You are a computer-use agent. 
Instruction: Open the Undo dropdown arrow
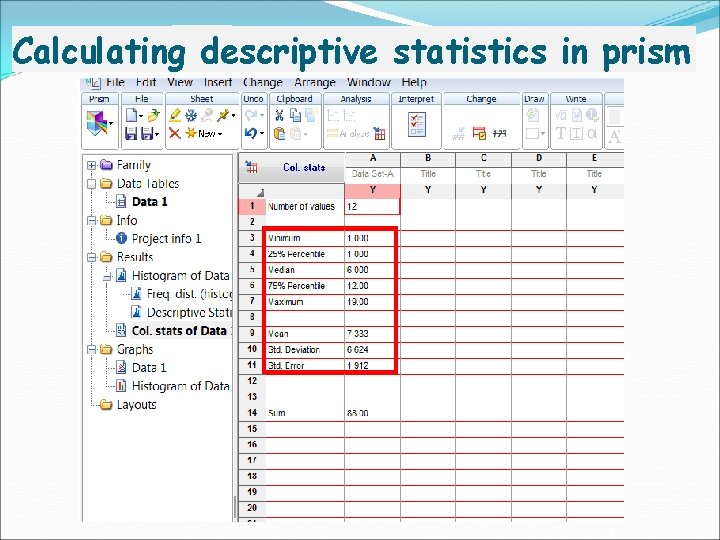point(262,134)
